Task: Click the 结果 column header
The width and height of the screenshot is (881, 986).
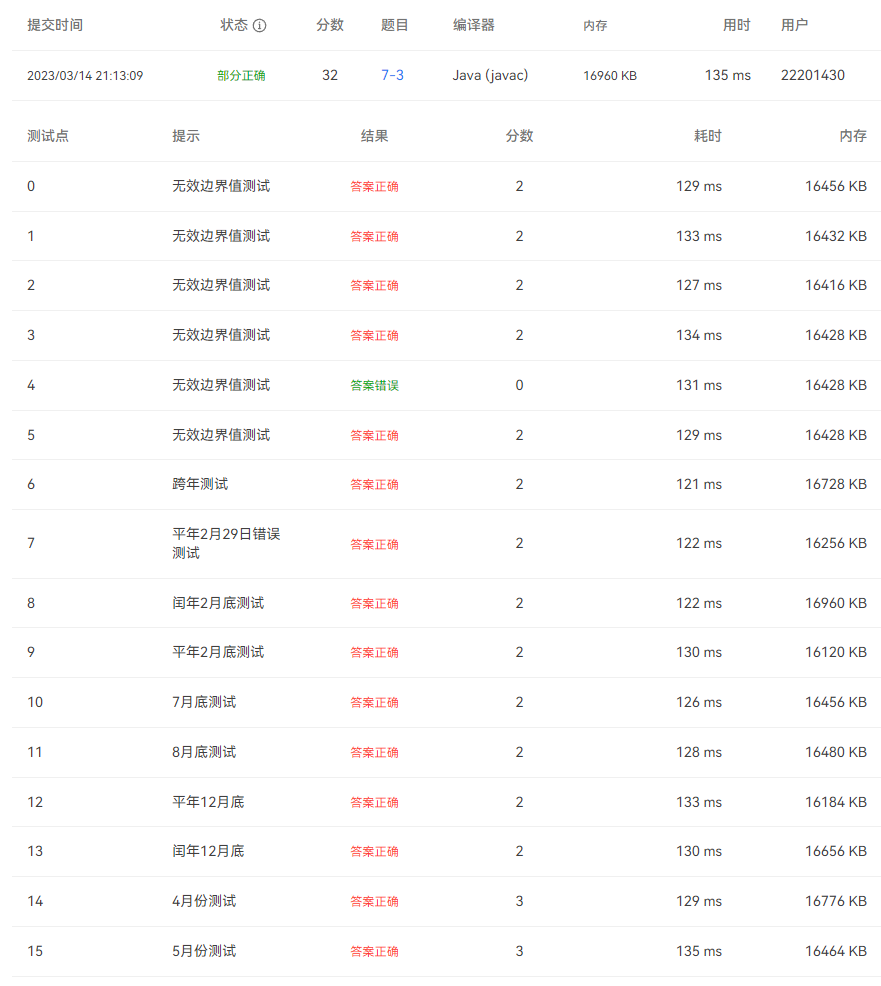Action: (x=374, y=136)
